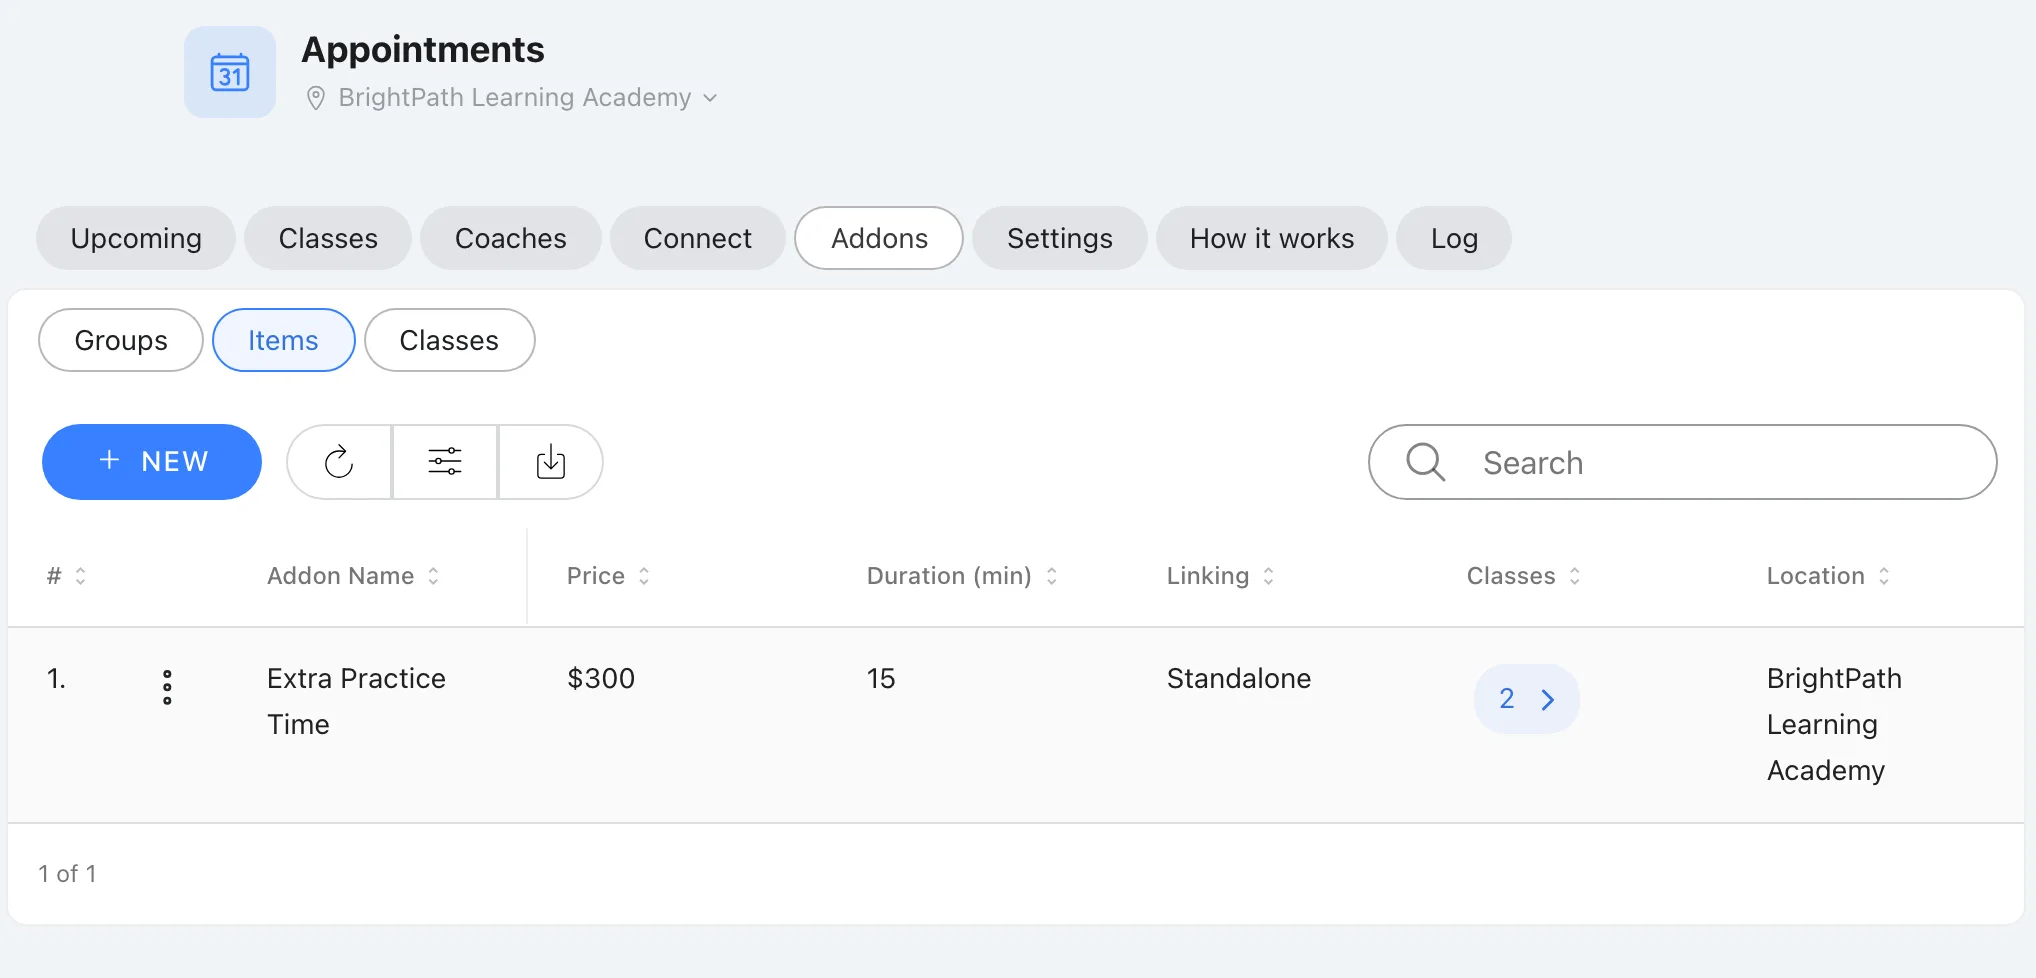
Task: Expand the 2 classes chevron badge
Action: tap(1527, 699)
